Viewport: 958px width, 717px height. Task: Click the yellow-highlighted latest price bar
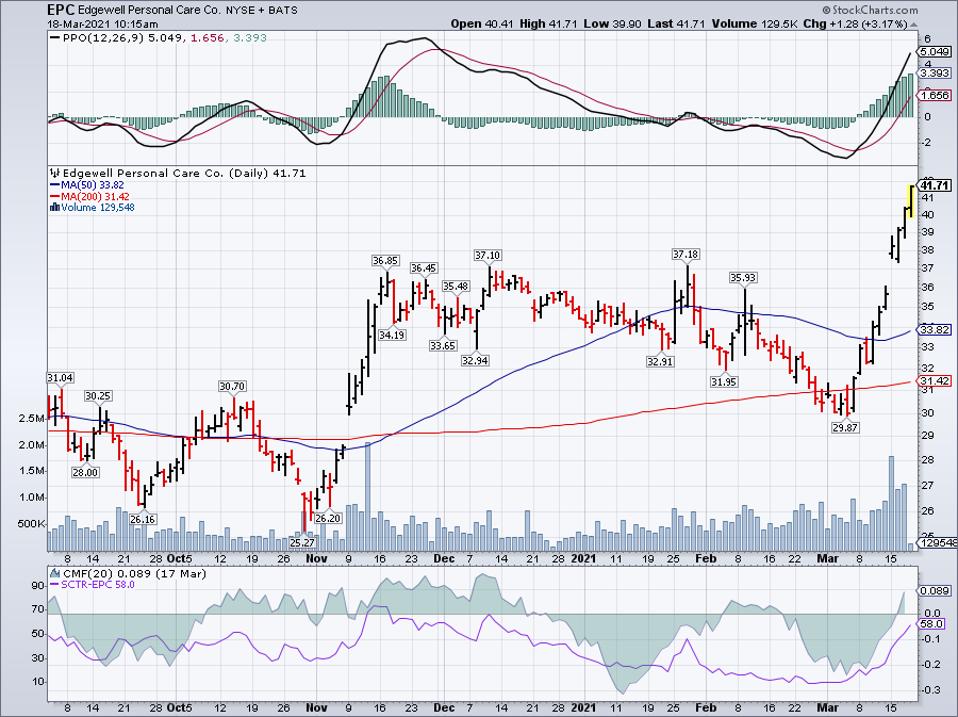coord(912,201)
